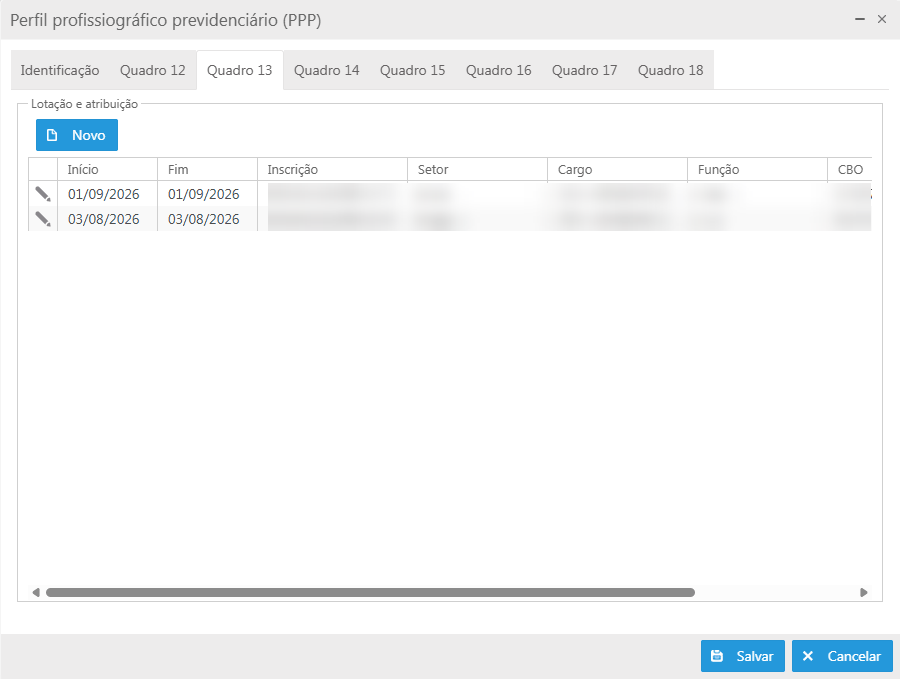The width and height of the screenshot is (900, 679).
Task: Save the PPP form with Salvar
Action: pyautogui.click(x=742, y=656)
